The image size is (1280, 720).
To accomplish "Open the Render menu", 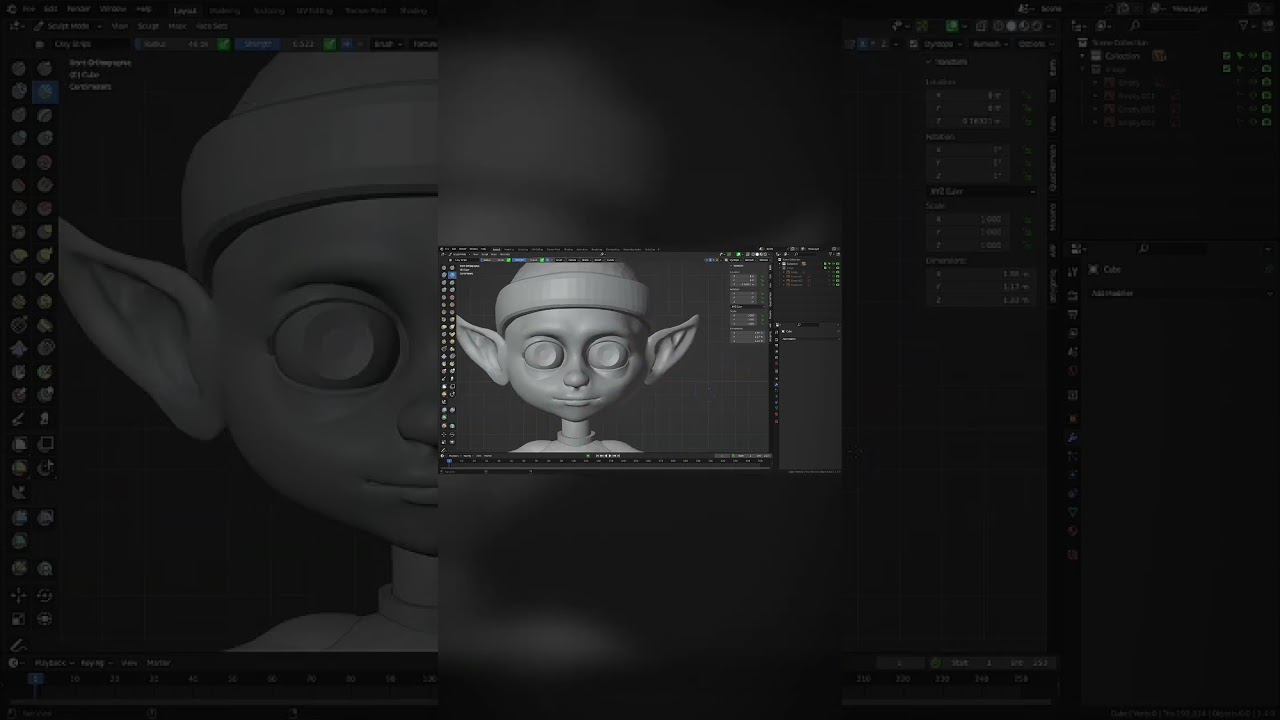I will 78,9.
